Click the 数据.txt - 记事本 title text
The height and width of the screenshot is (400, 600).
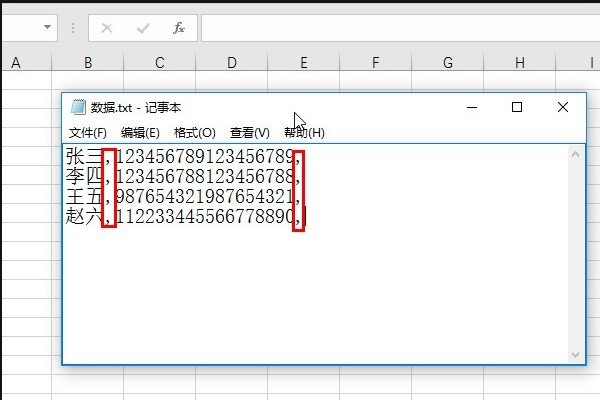click(136, 108)
